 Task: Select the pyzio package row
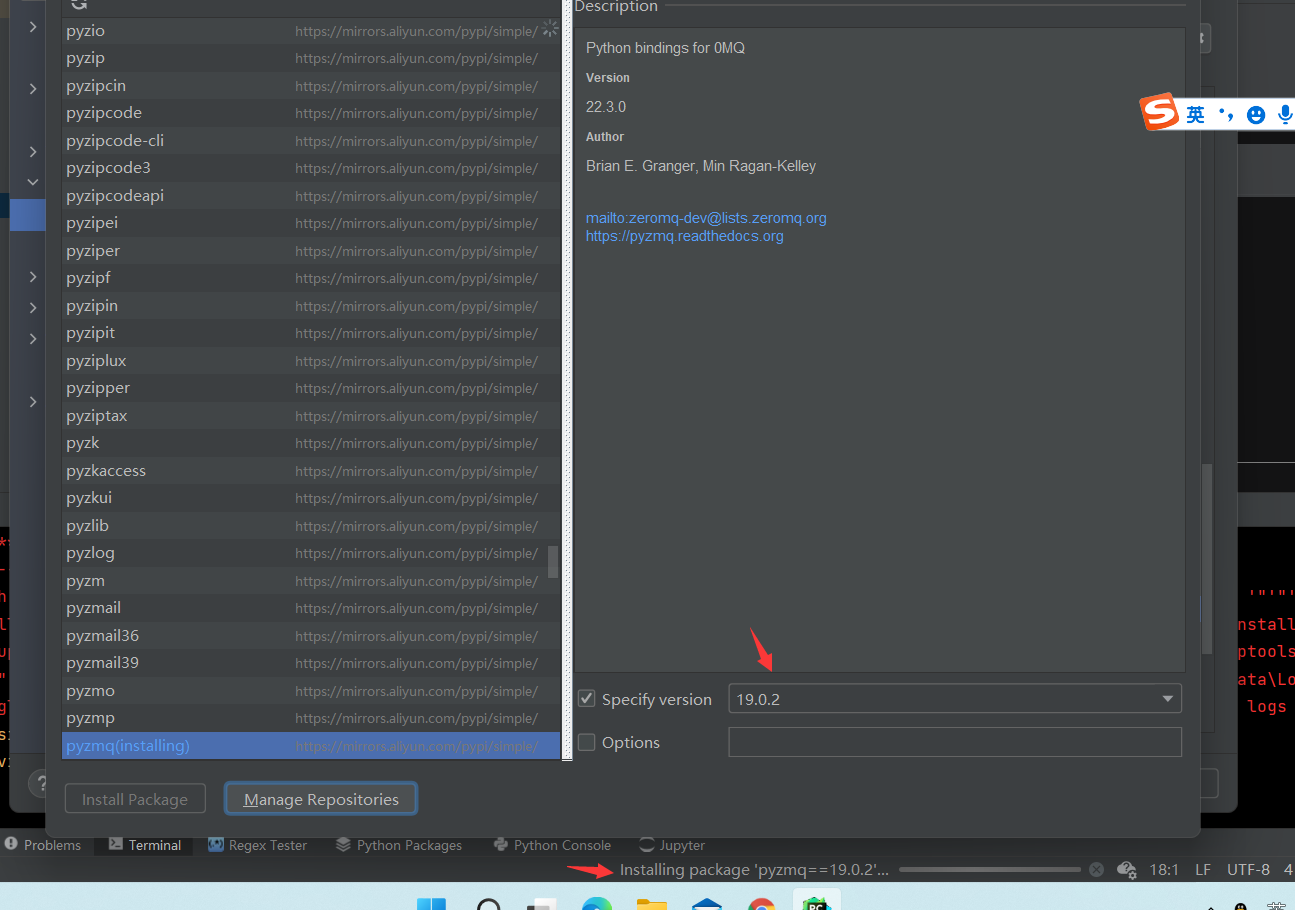tap(311, 31)
